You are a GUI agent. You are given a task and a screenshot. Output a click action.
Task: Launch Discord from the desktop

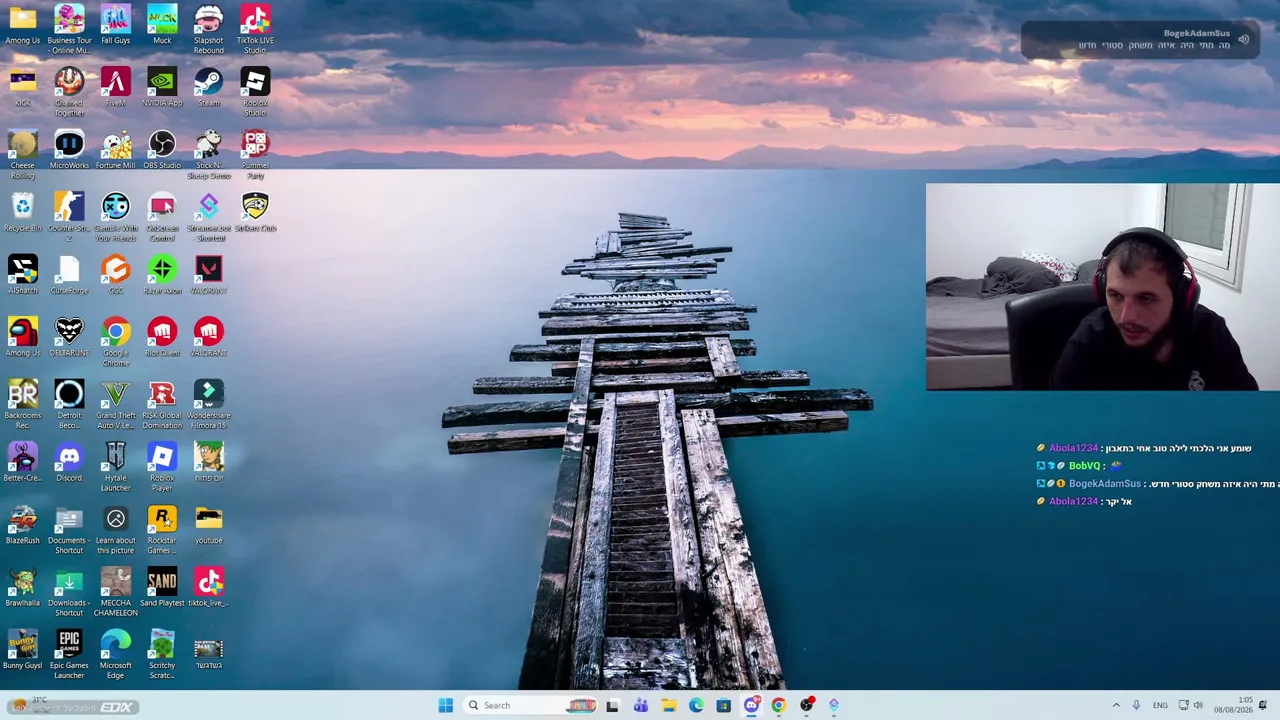point(69,463)
